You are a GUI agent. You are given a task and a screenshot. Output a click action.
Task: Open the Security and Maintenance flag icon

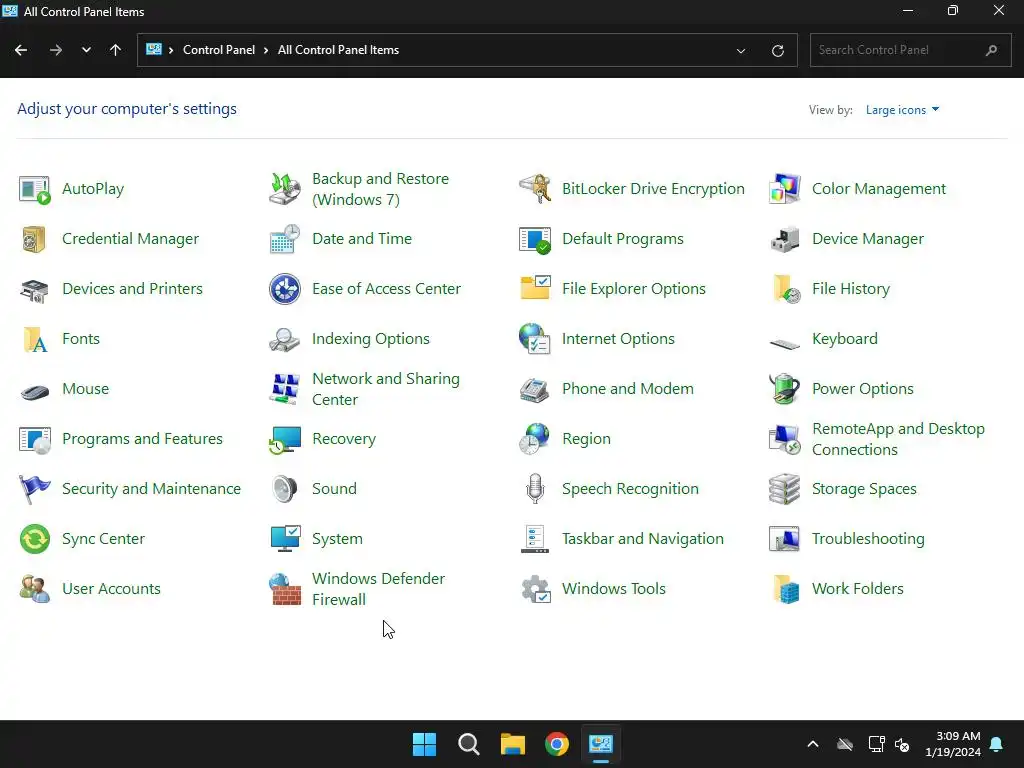click(x=35, y=489)
